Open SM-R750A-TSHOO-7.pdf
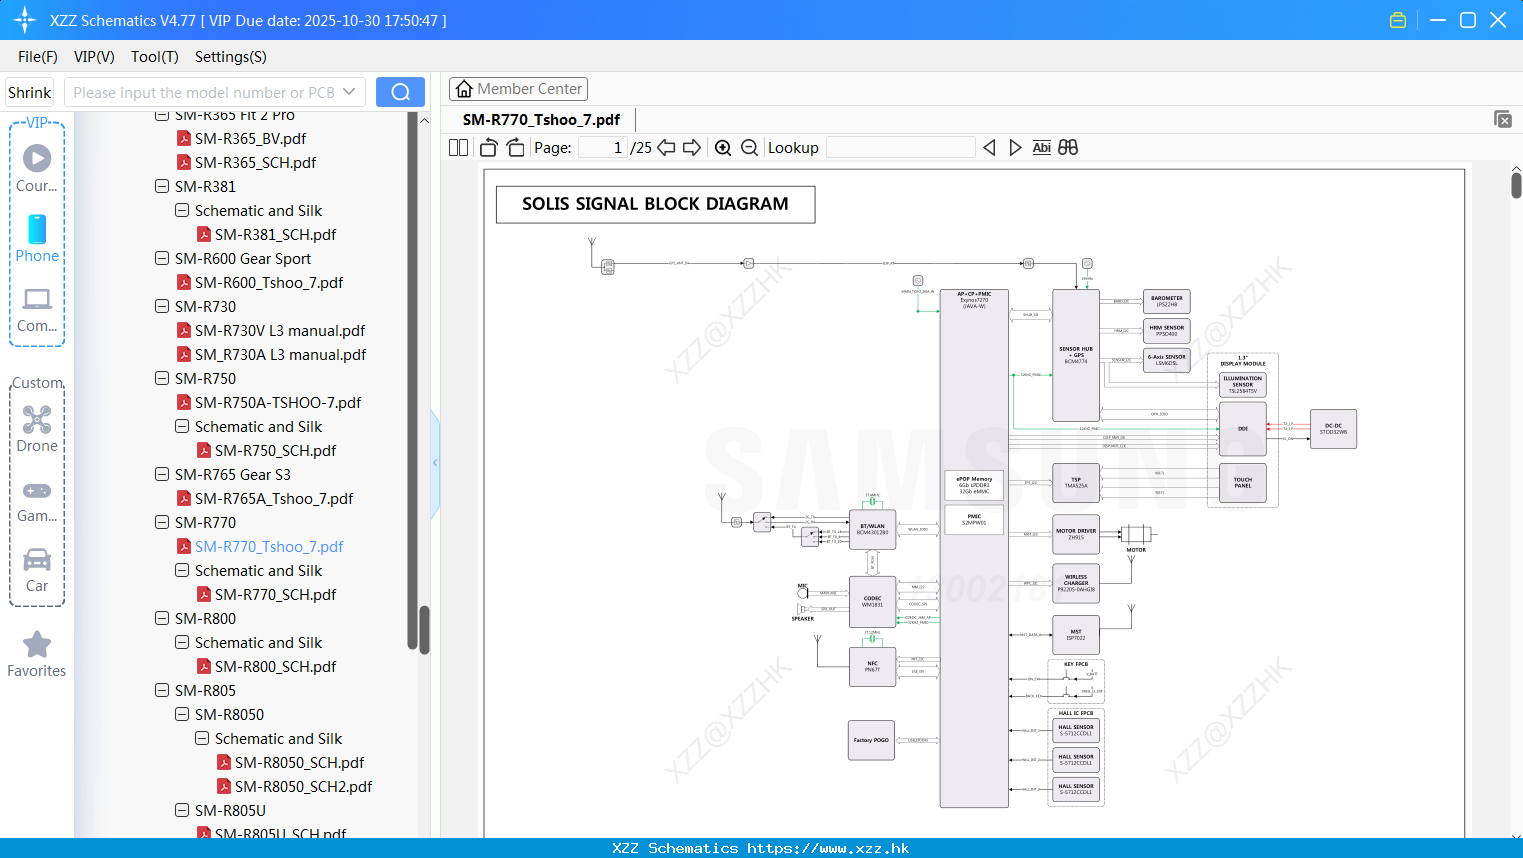 point(278,403)
